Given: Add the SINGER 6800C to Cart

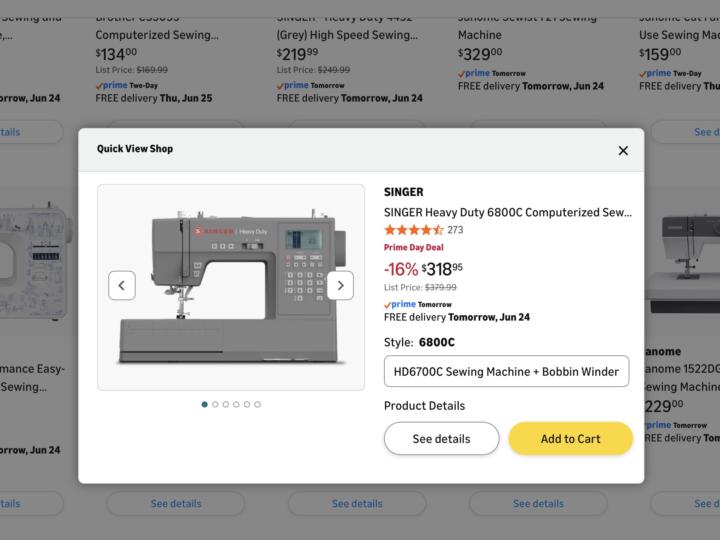Looking at the screenshot, I should coord(570,439).
